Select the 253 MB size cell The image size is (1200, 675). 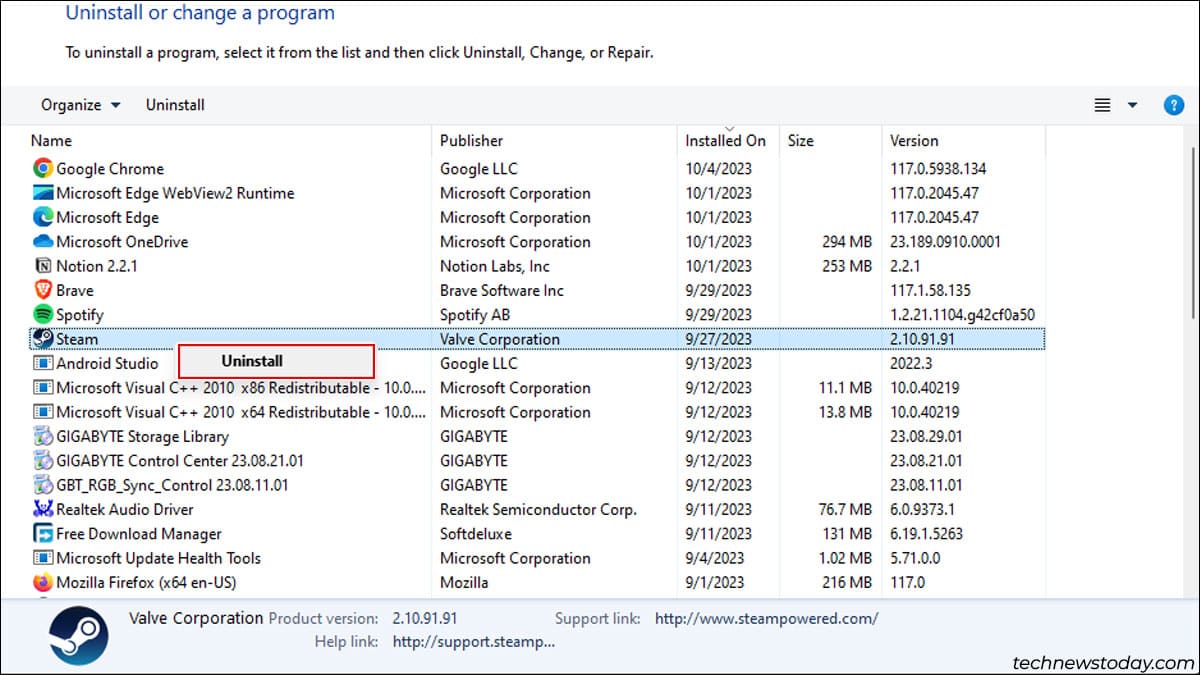(x=846, y=266)
